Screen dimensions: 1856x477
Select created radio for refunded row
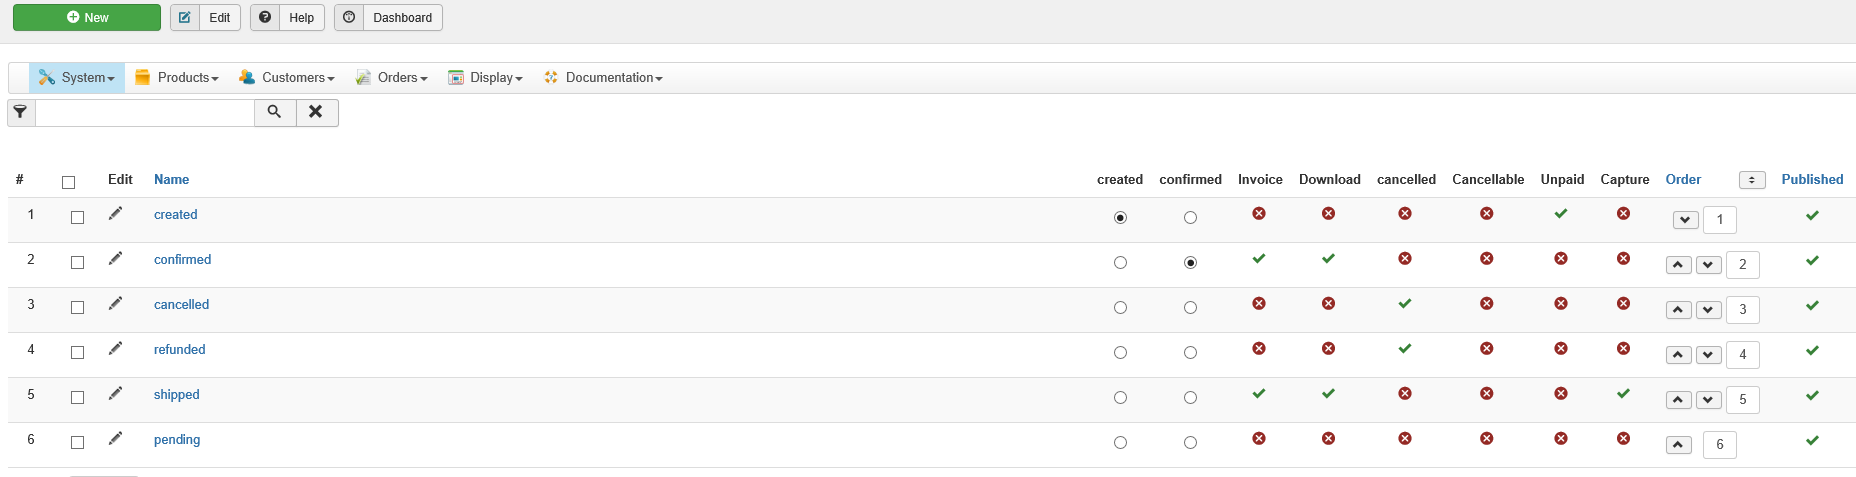(1120, 352)
